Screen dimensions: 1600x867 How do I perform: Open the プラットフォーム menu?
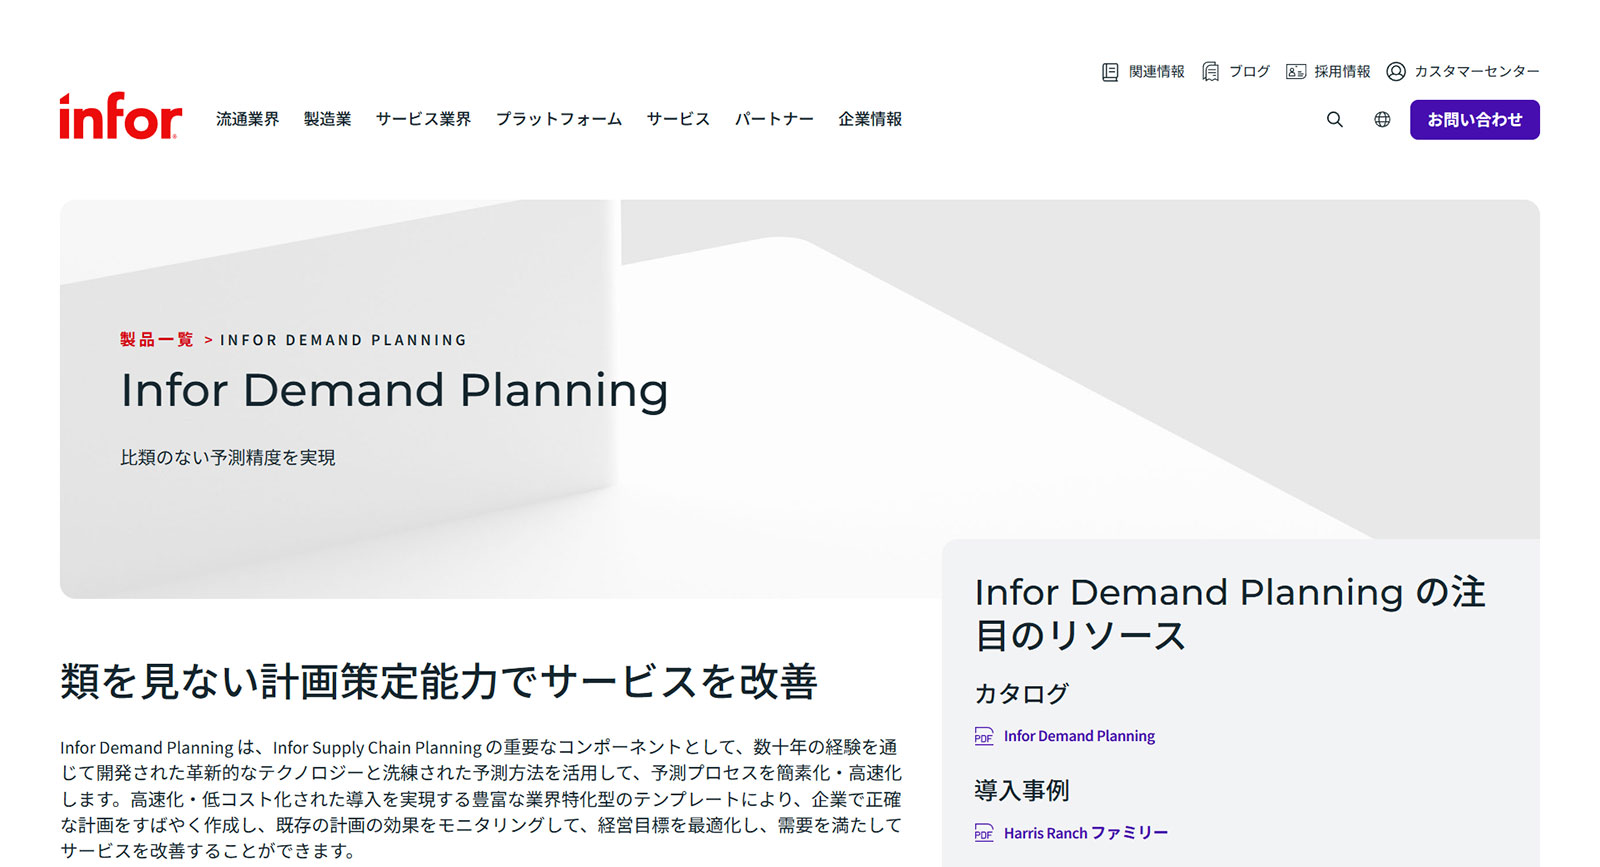(x=559, y=119)
